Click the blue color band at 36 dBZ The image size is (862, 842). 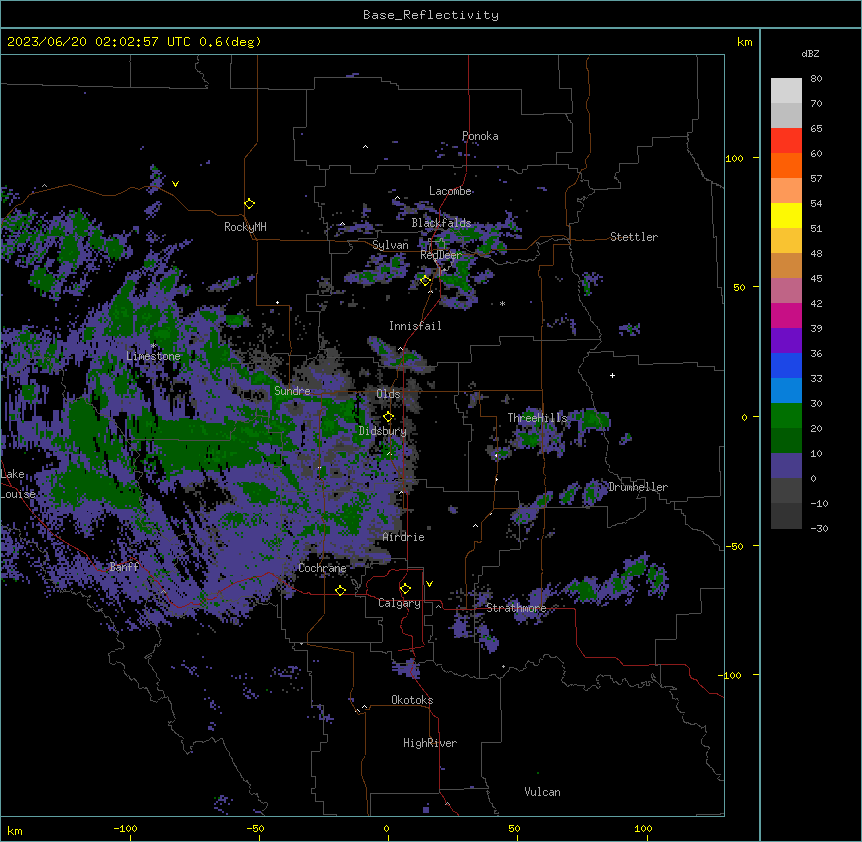(786, 365)
